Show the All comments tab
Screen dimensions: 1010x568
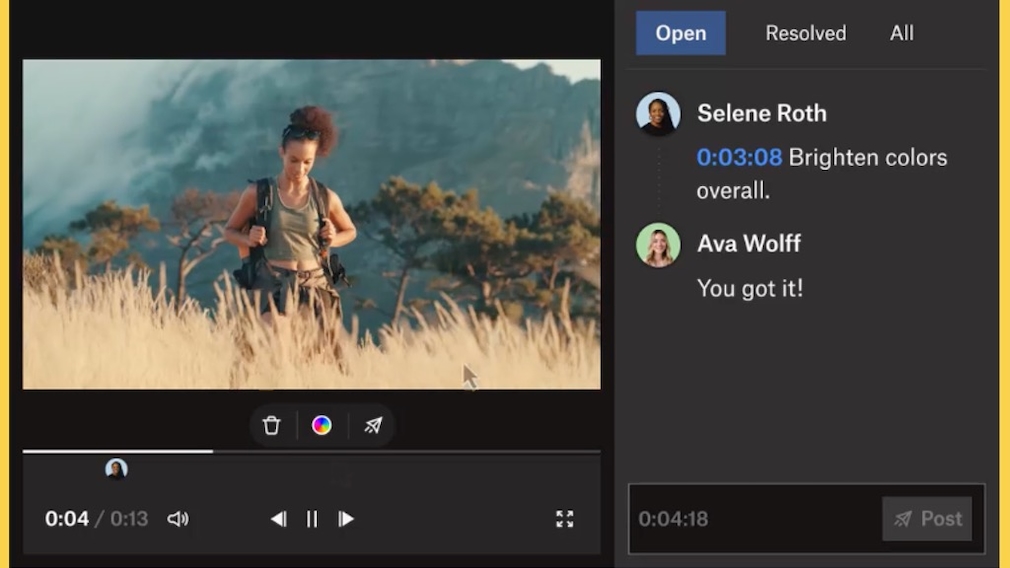point(901,33)
